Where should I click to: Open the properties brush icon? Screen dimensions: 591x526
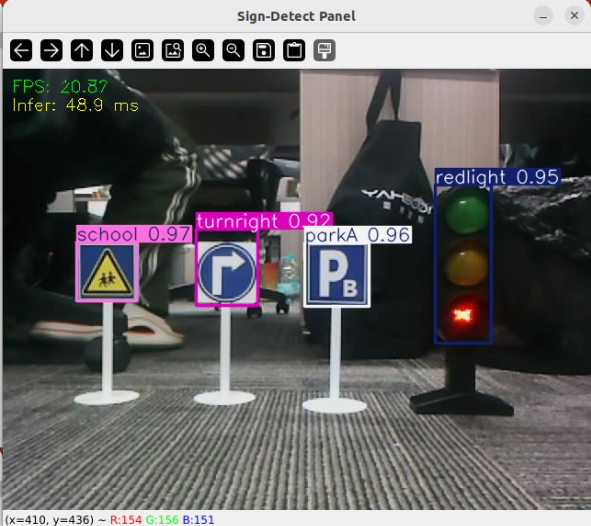(x=325, y=50)
